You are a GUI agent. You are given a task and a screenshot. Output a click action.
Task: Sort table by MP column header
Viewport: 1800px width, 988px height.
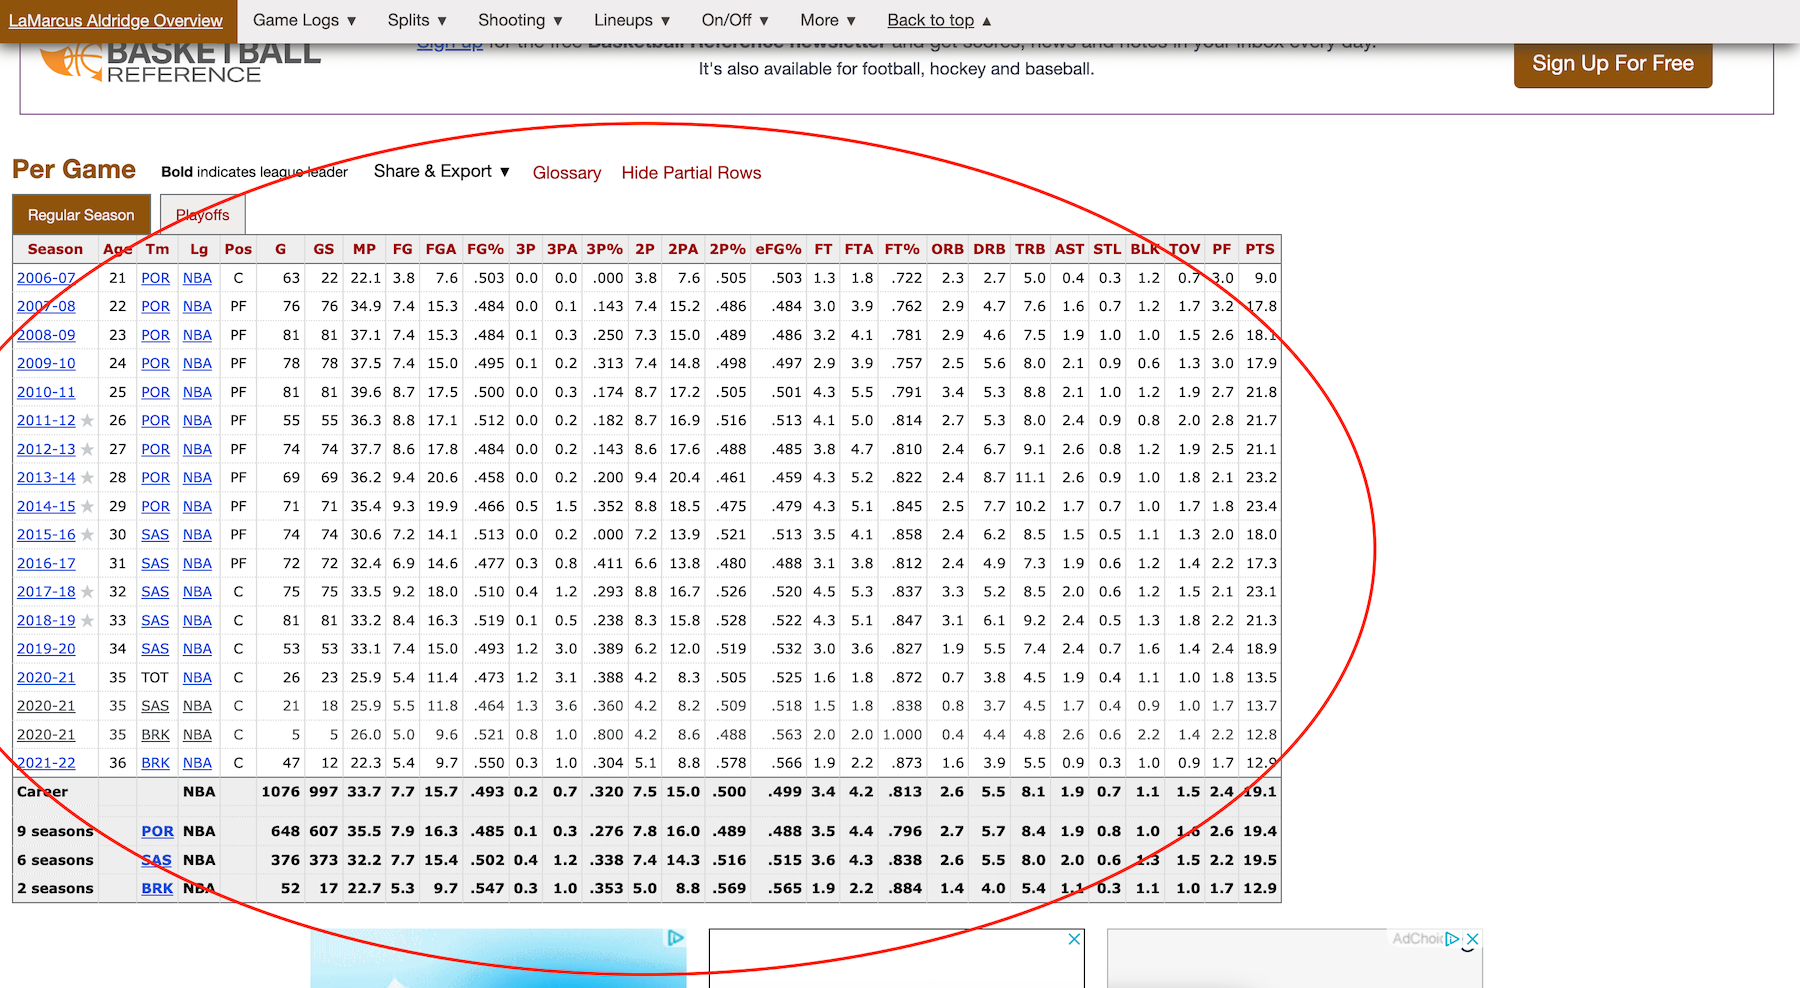tap(364, 249)
